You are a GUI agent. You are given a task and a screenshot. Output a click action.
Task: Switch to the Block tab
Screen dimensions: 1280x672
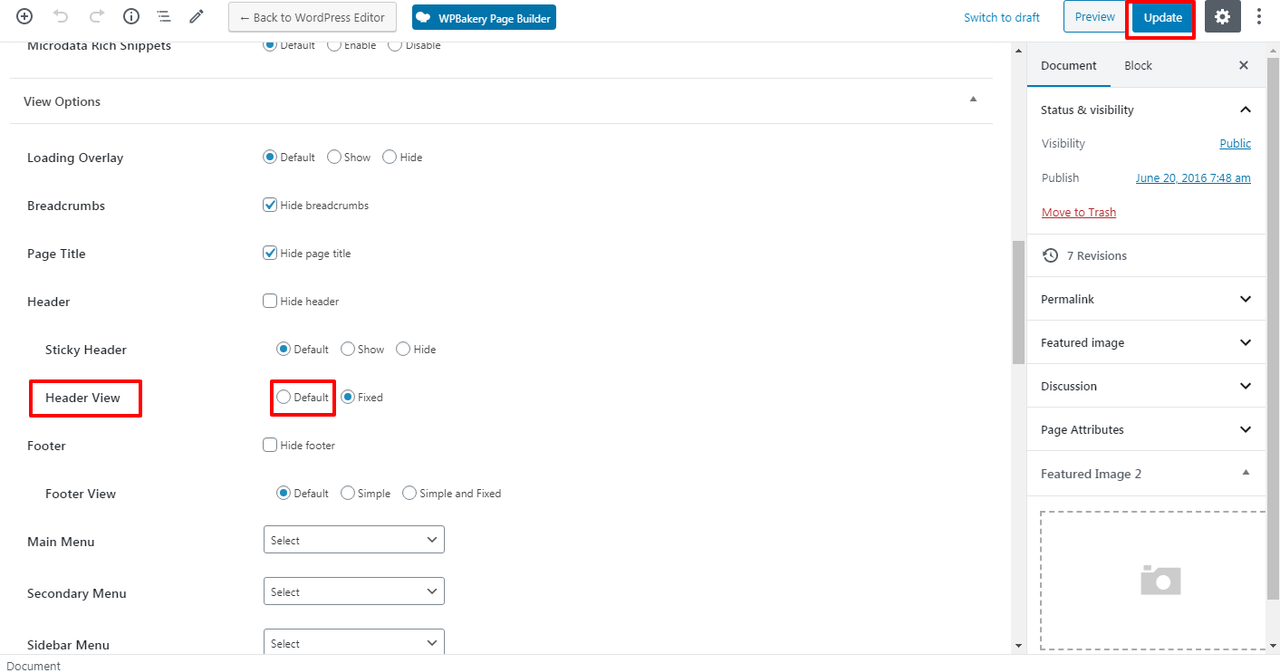[x=1138, y=66]
